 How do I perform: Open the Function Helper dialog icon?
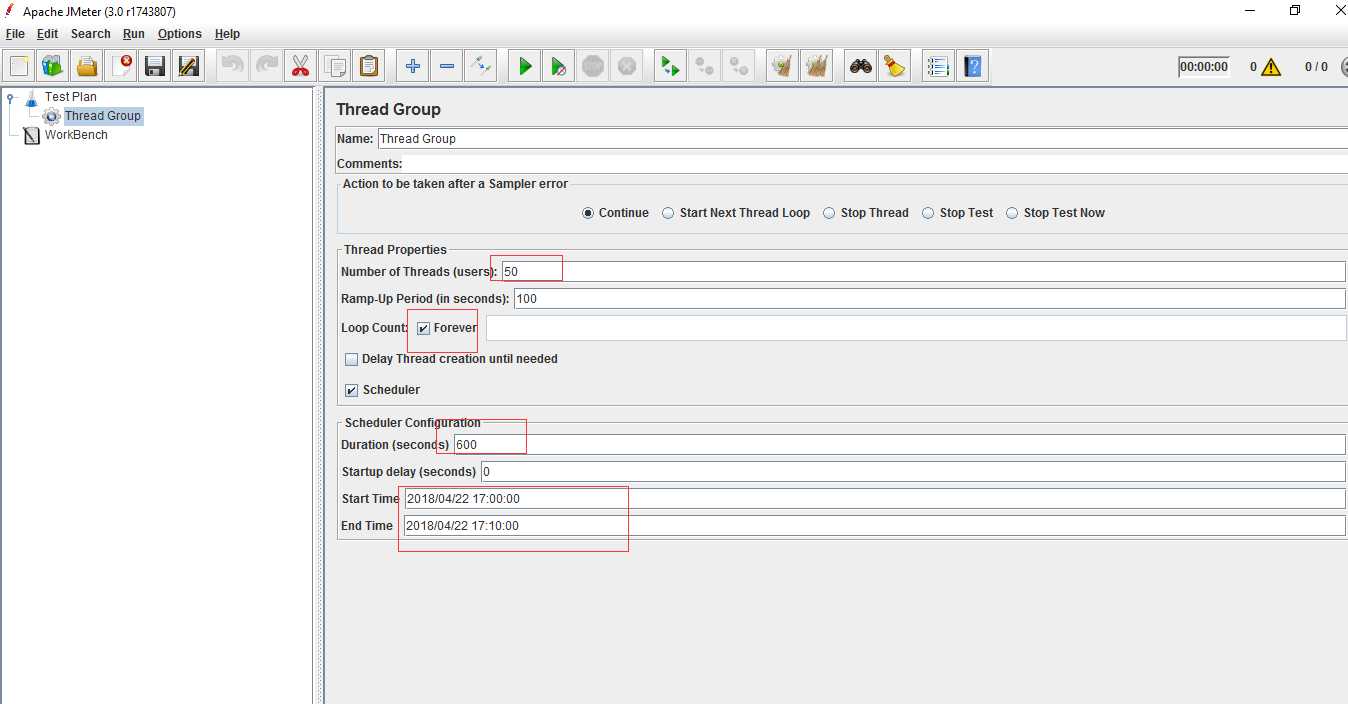[x=938, y=67]
